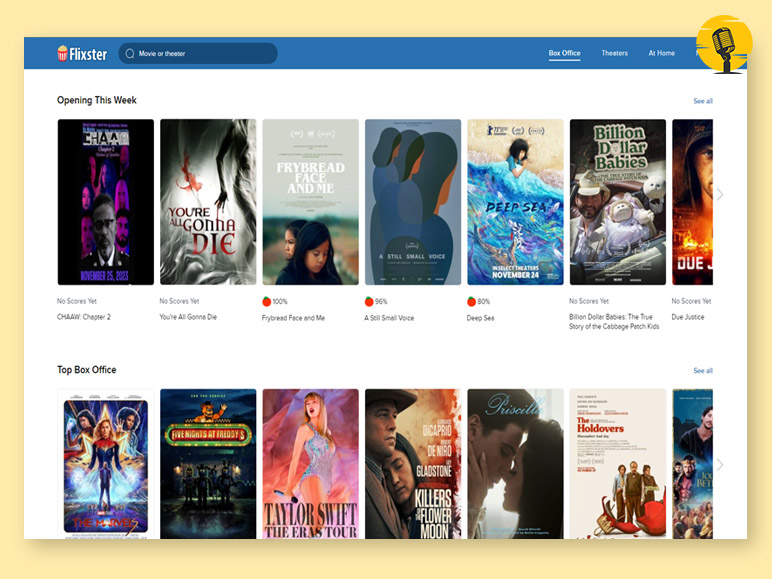Click No Scores Yet under CHAAW poster
Screen dimensions: 772x579
click(77, 301)
